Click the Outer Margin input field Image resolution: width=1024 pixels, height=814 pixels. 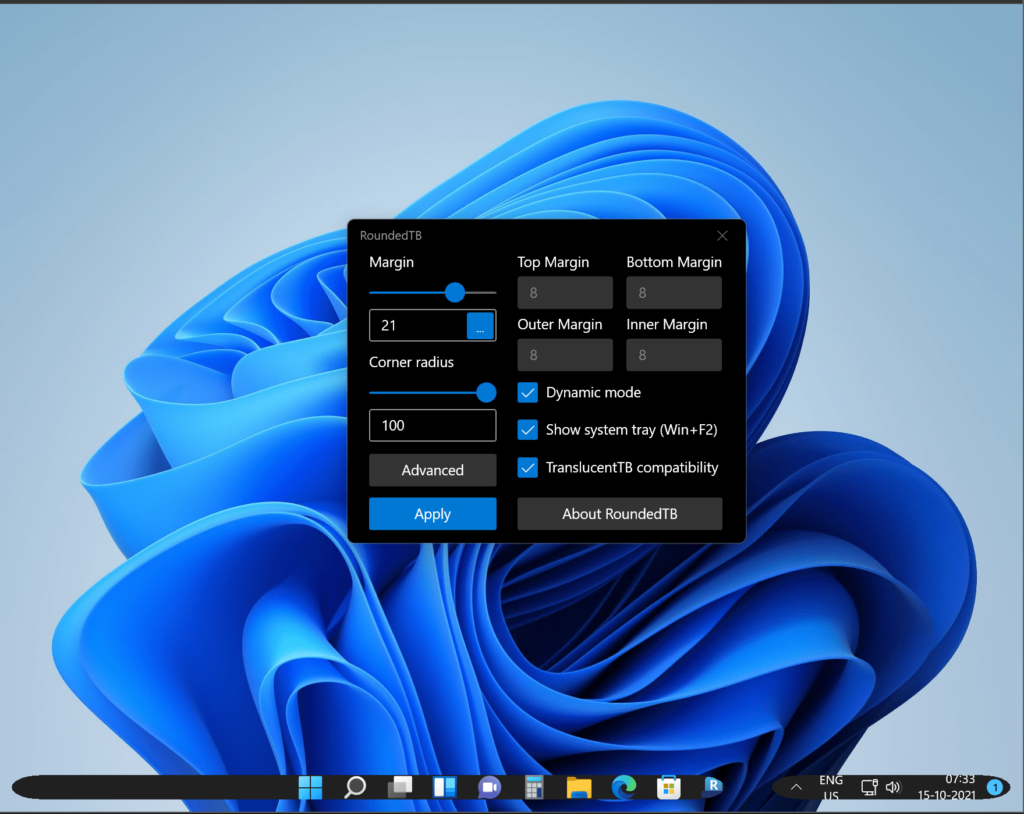[x=565, y=355]
